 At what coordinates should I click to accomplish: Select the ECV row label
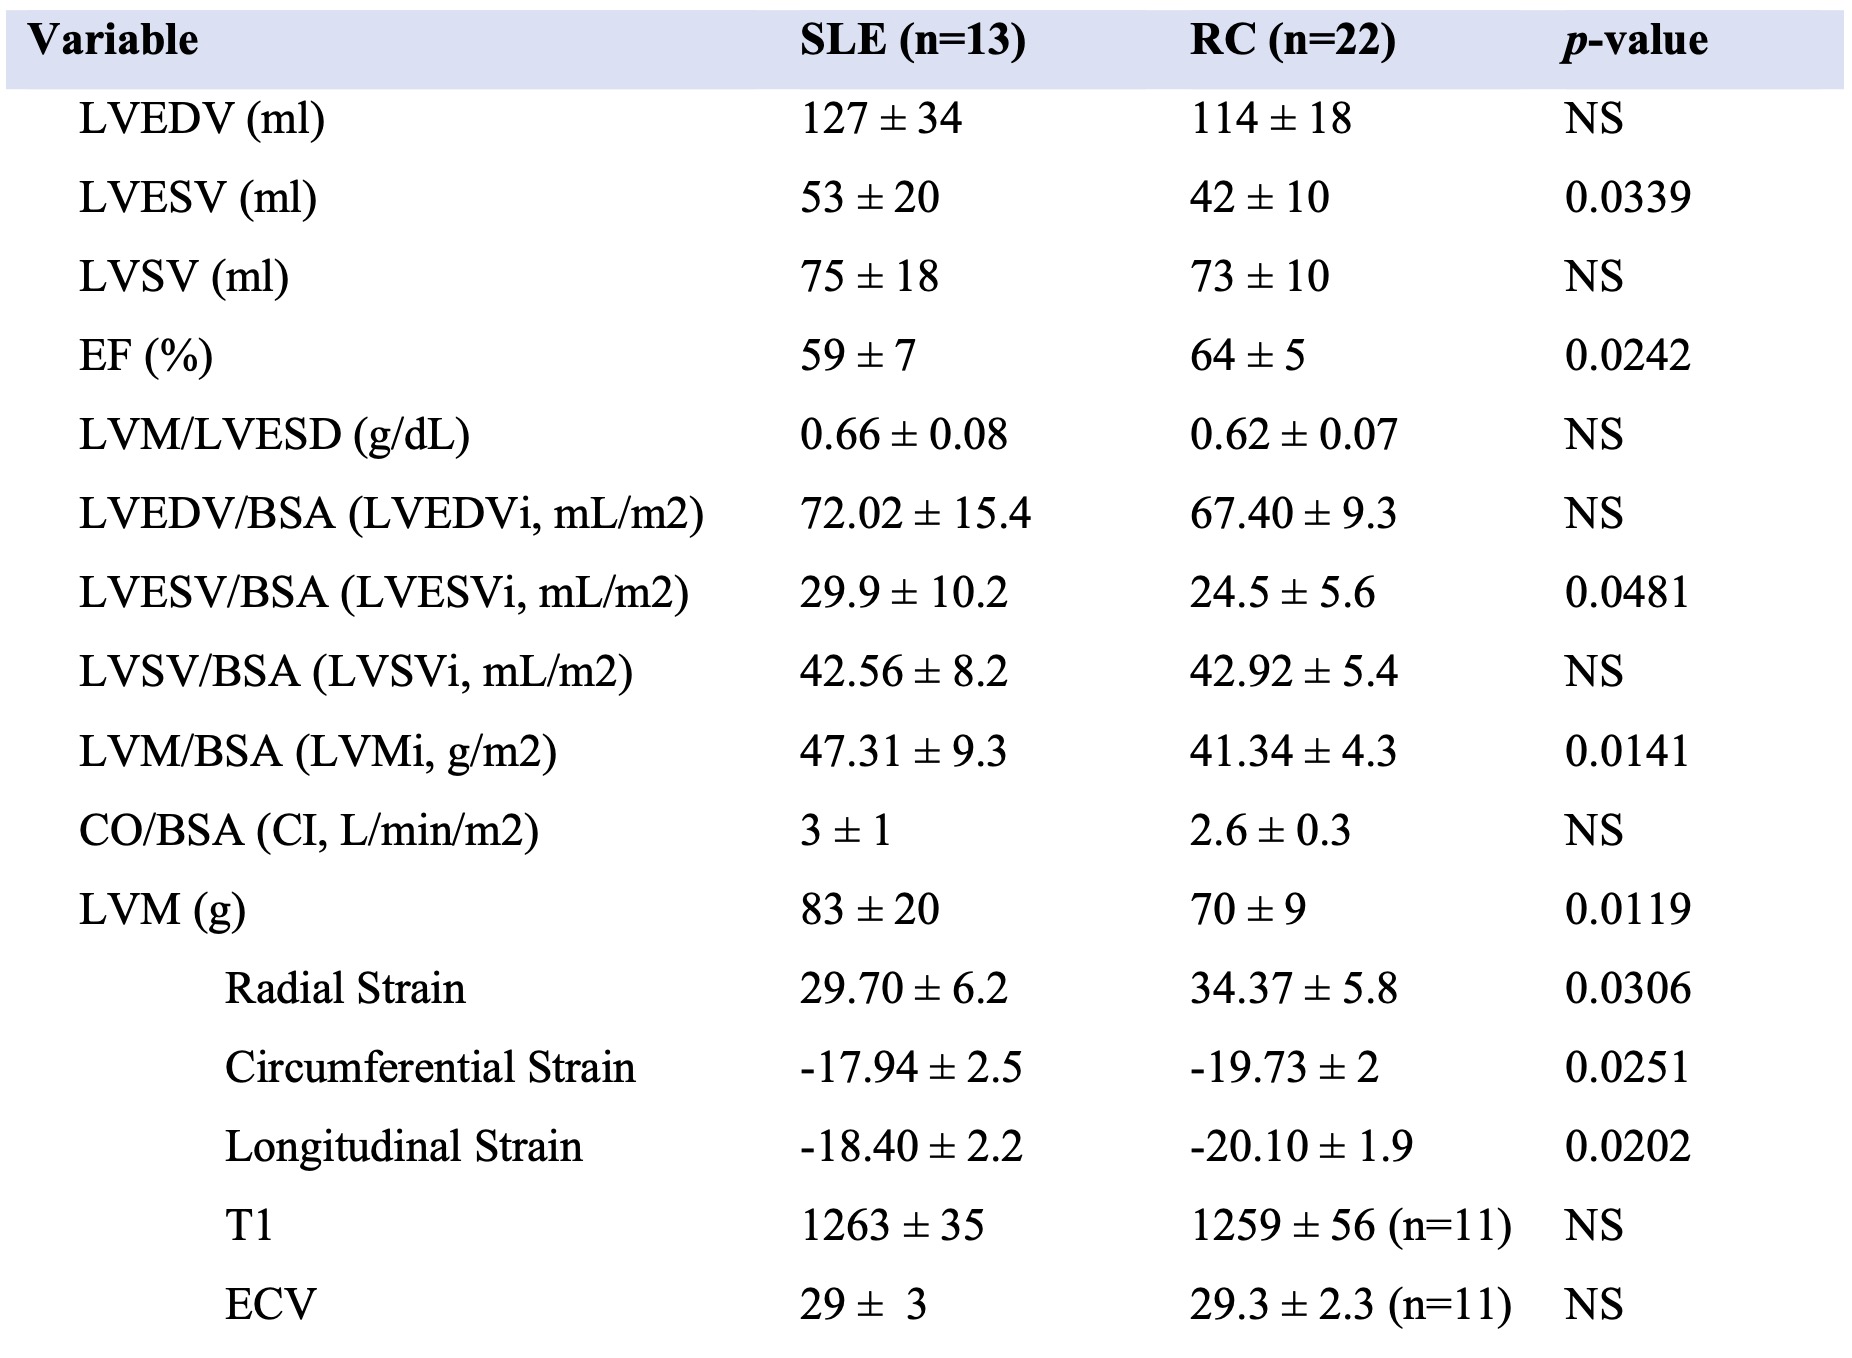270,1304
